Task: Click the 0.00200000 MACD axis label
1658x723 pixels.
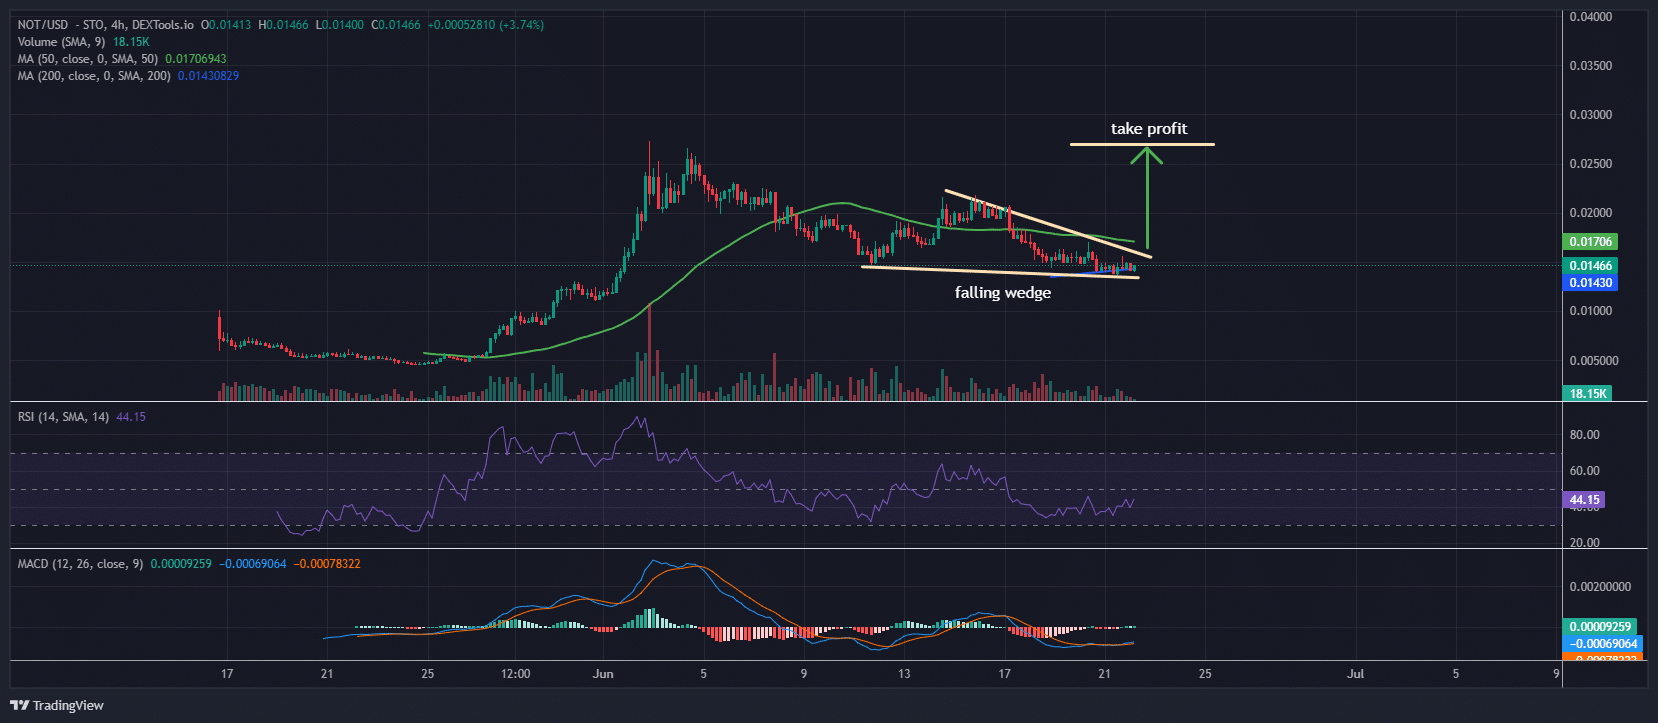Action: point(1600,587)
